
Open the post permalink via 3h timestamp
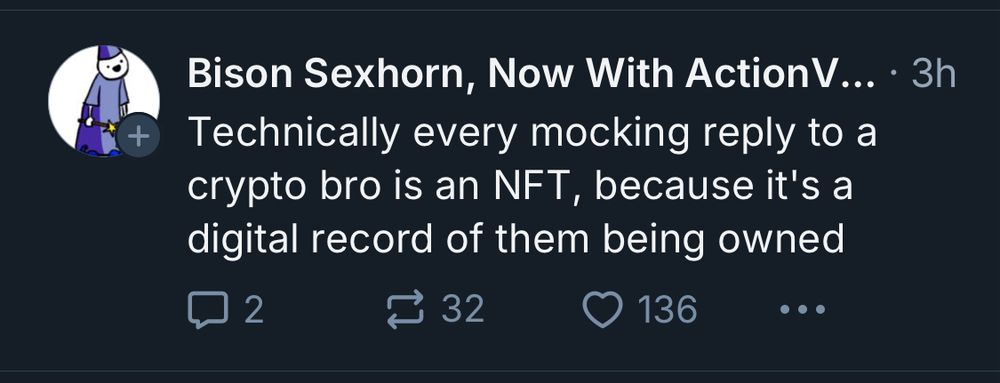click(933, 75)
